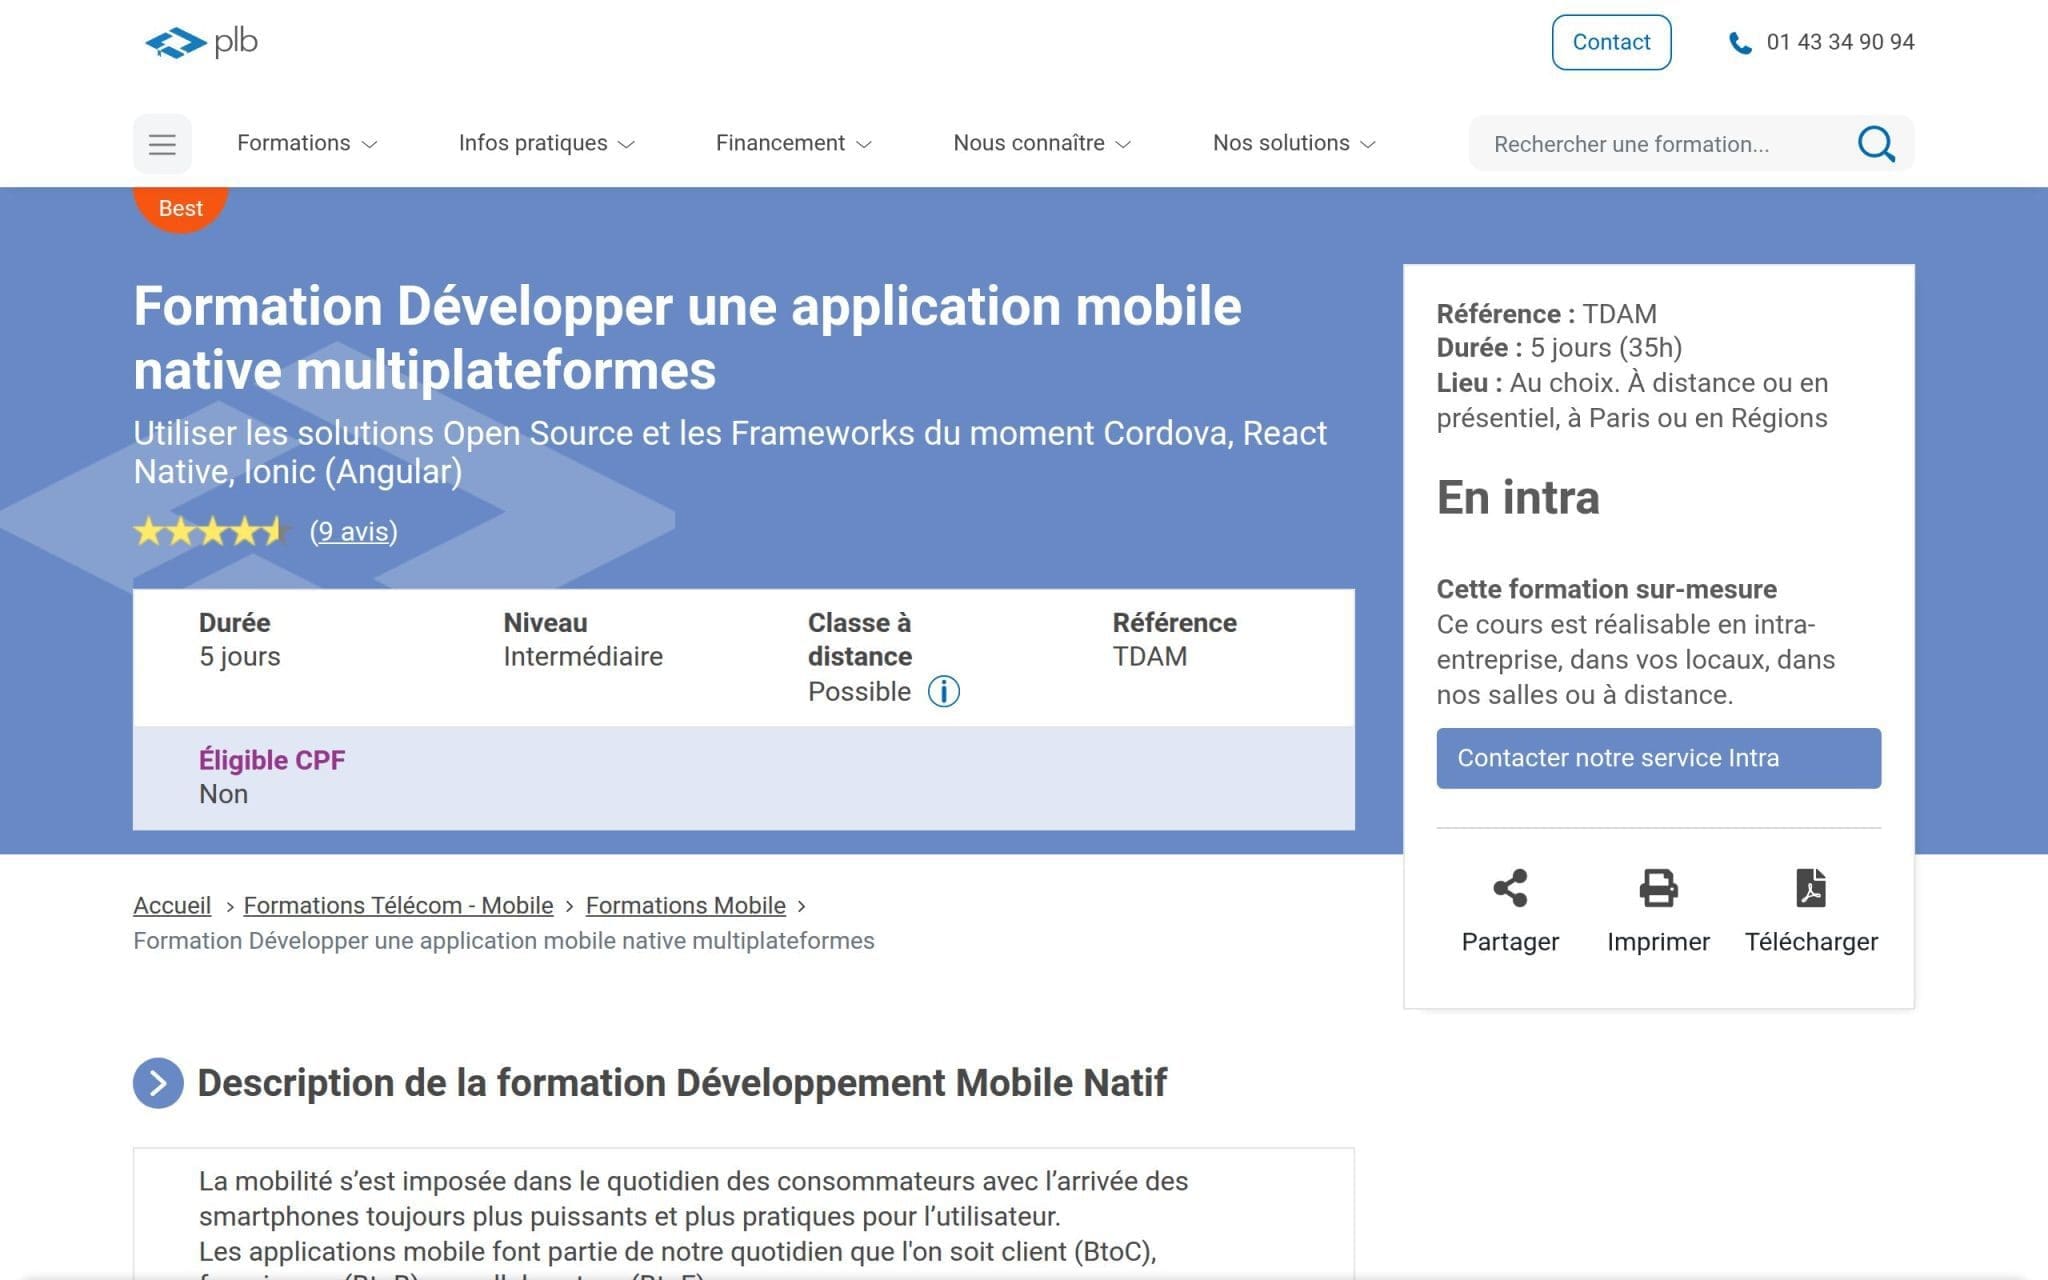Expand the Formations dropdown menu

(x=307, y=143)
